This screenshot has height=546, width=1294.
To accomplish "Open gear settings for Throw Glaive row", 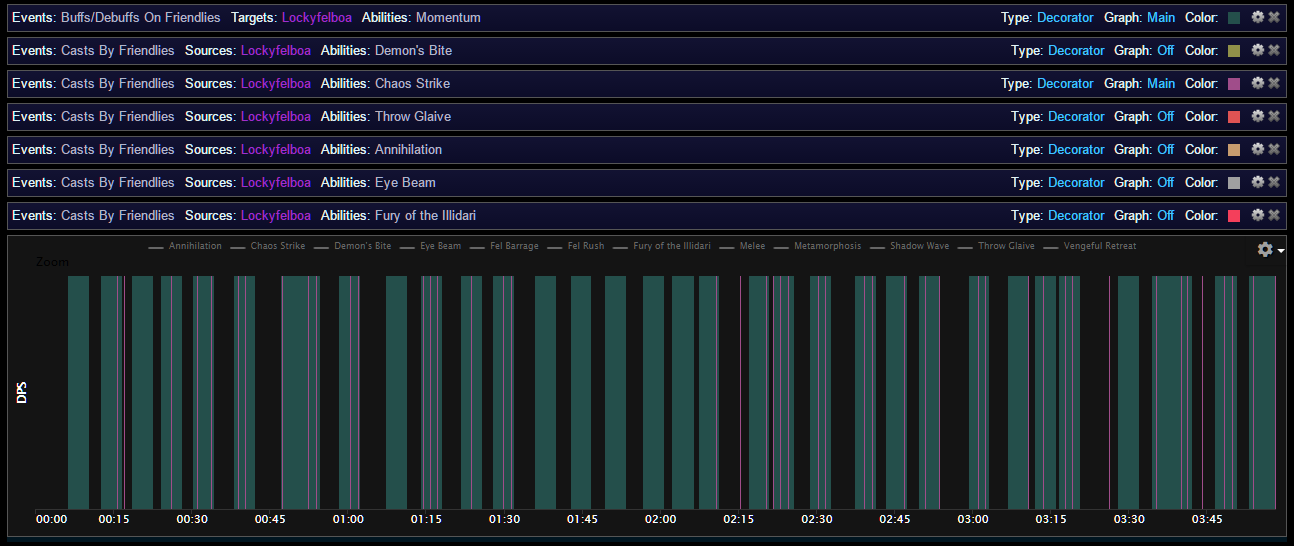I will (x=1258, y=116).
